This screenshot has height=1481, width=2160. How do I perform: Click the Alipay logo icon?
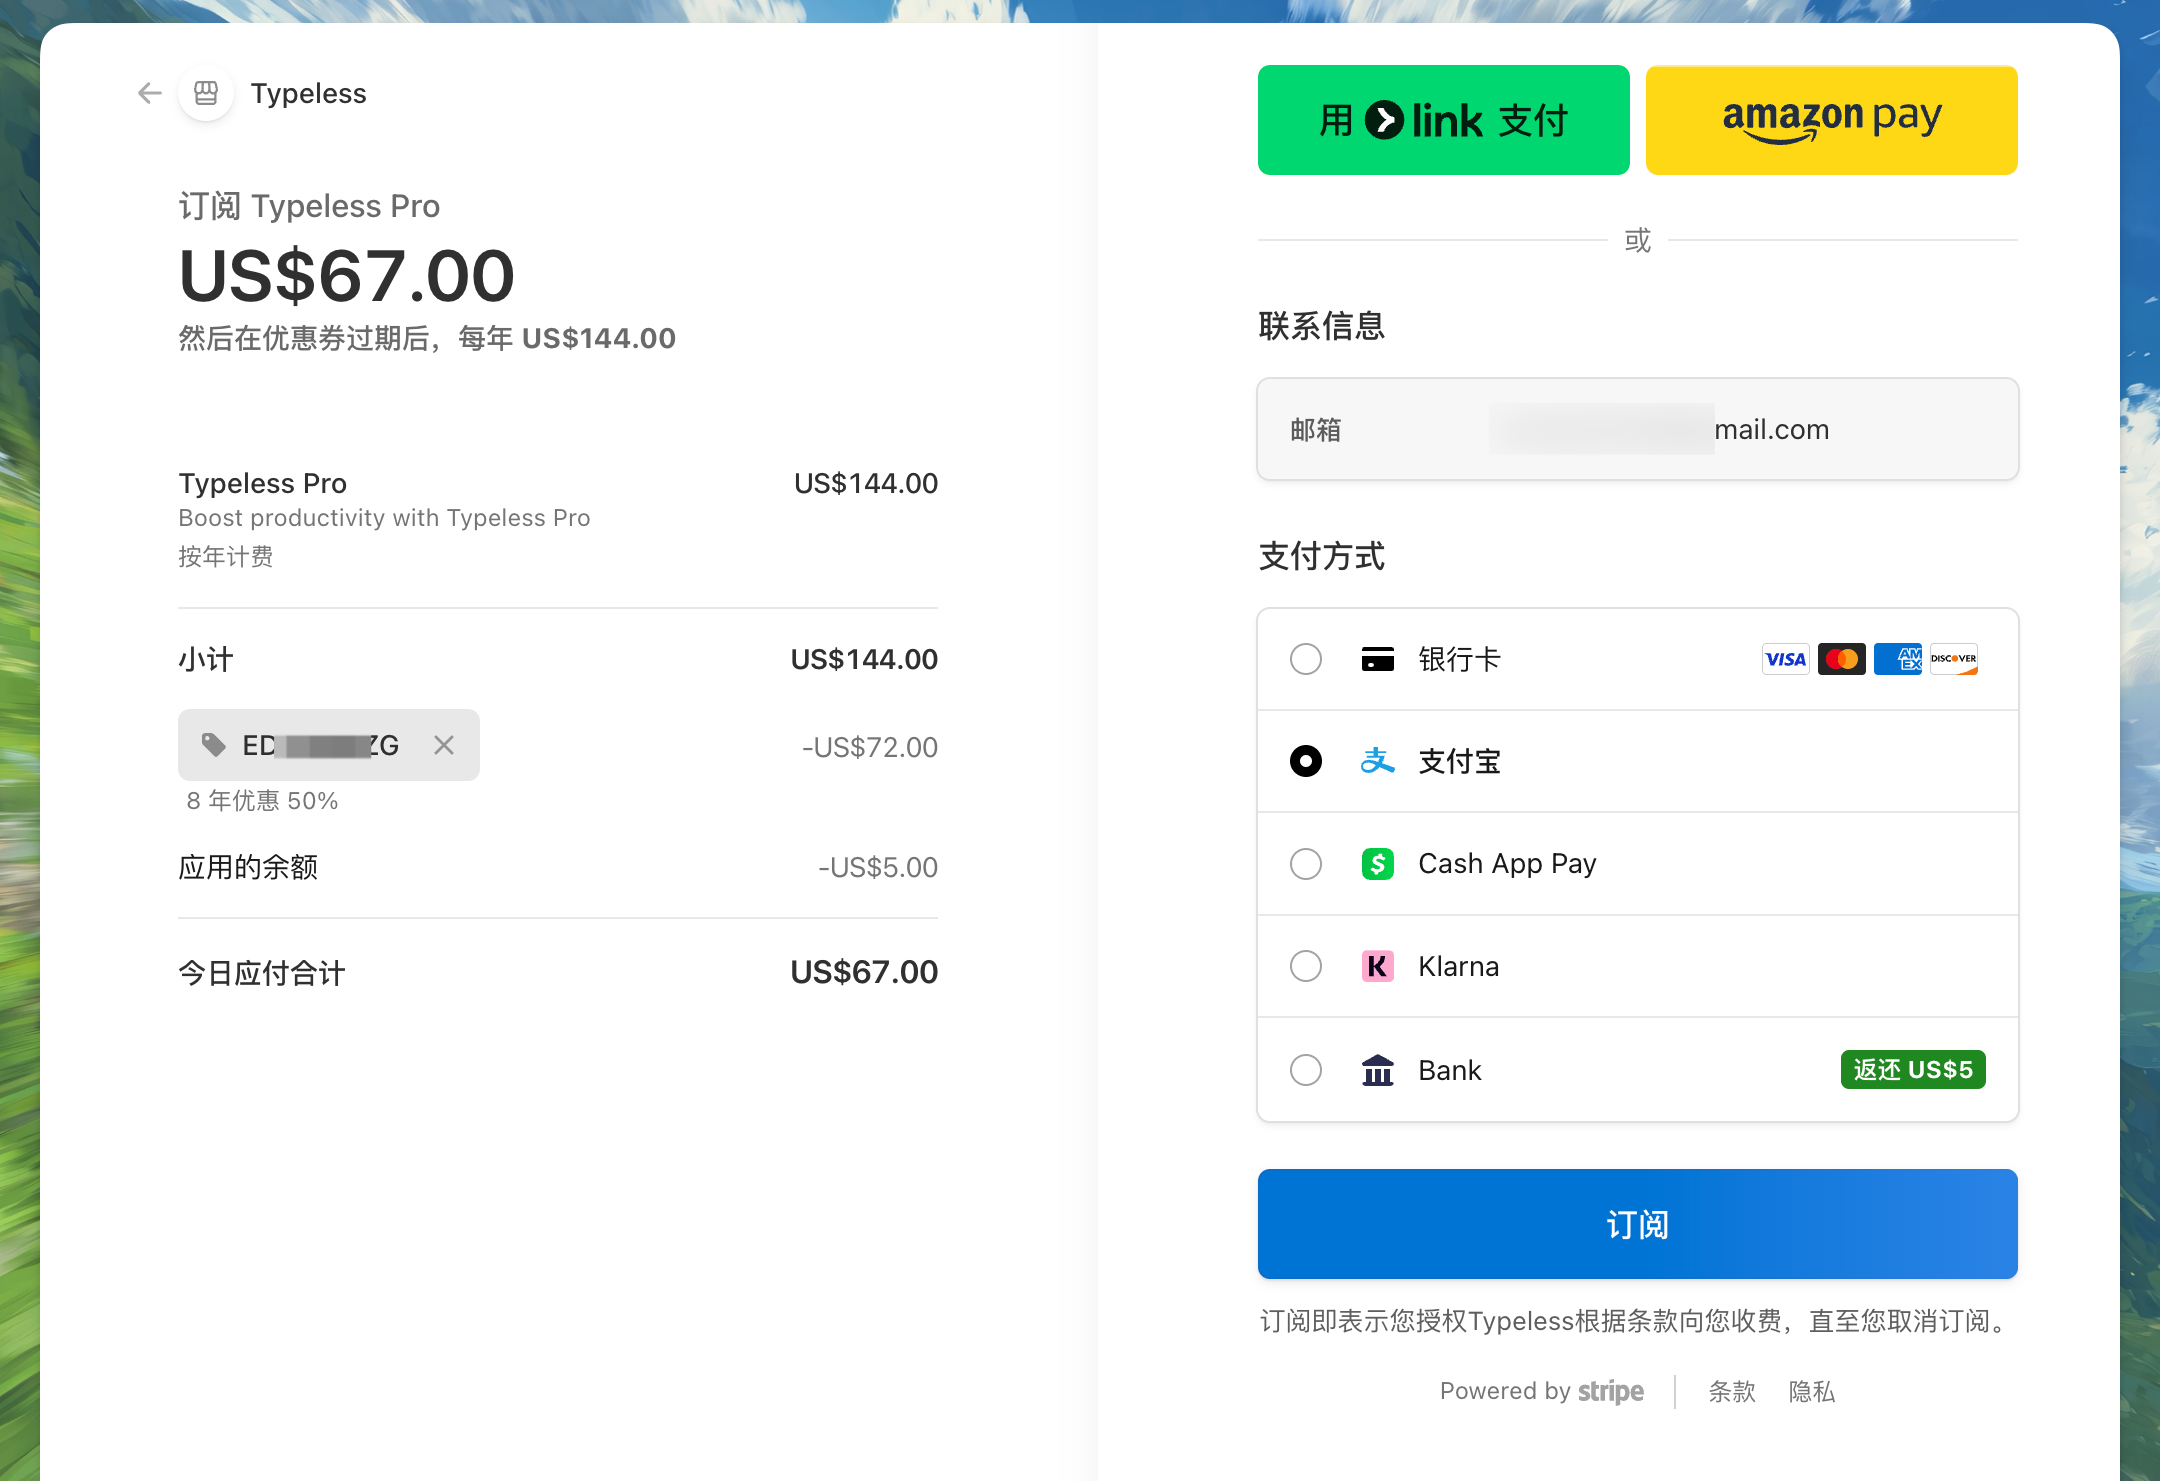point(1377,761)
